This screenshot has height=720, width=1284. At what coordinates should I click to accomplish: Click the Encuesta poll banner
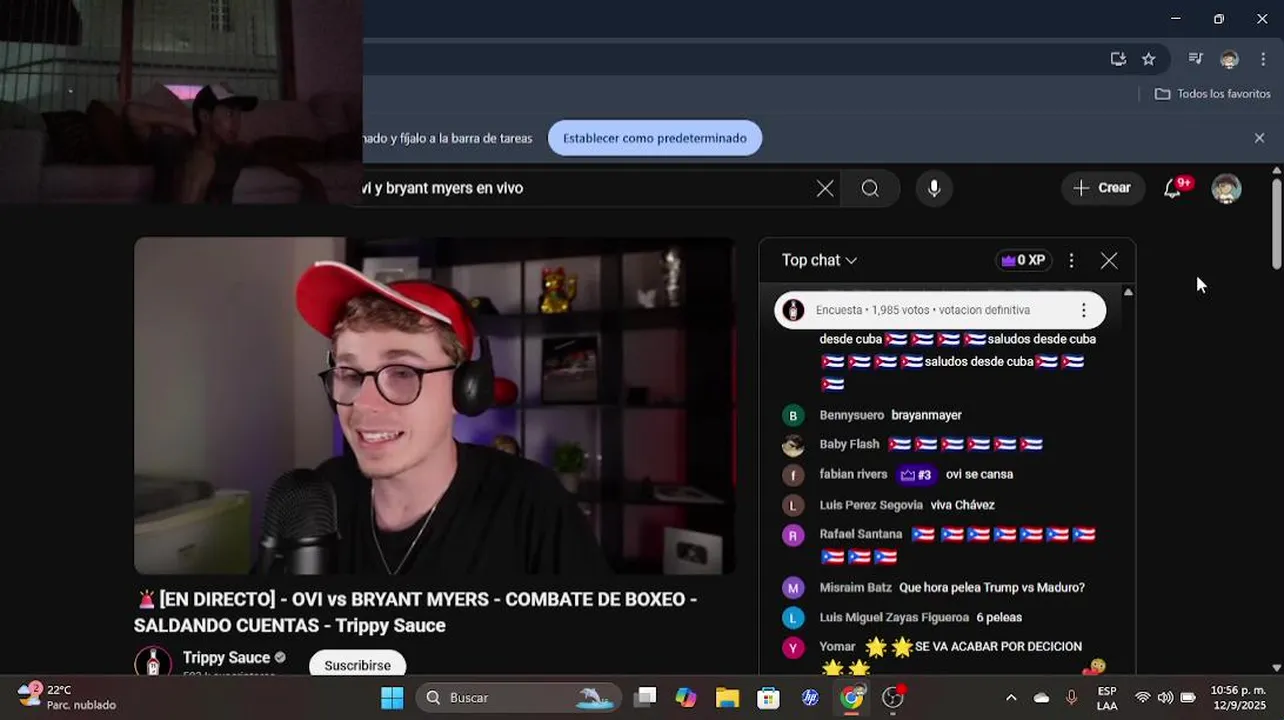[x=940, y=310]
